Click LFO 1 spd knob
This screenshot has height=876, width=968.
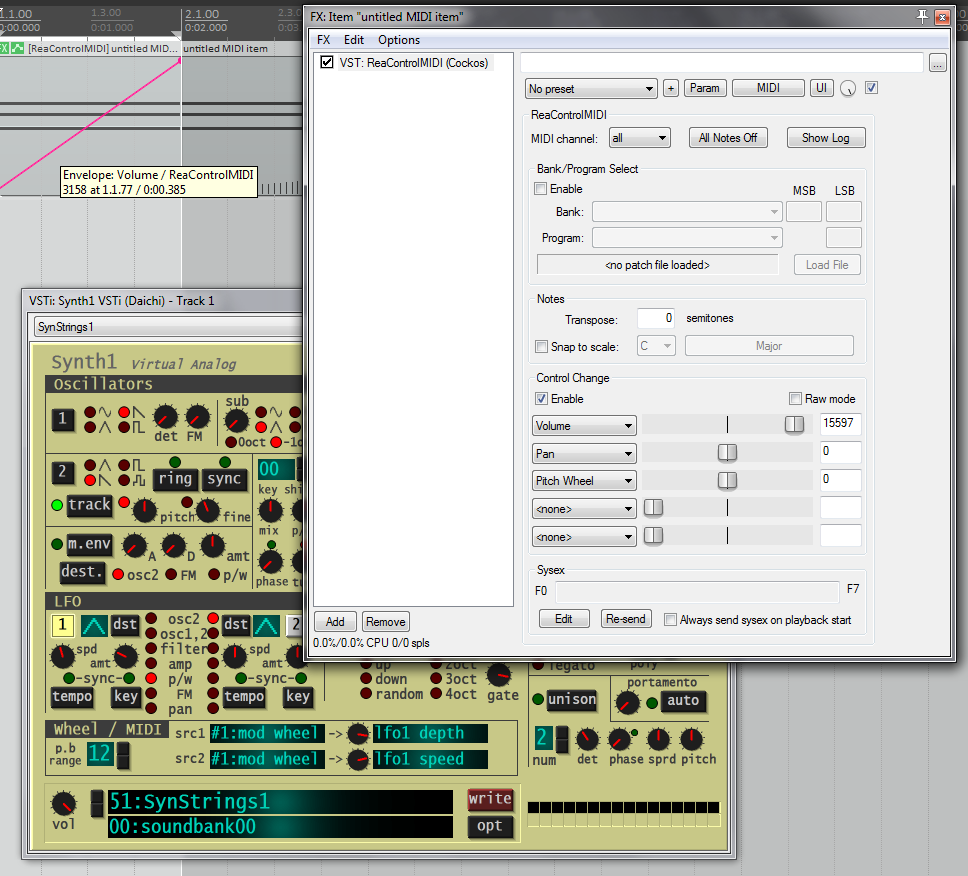[x=62, y=656]
